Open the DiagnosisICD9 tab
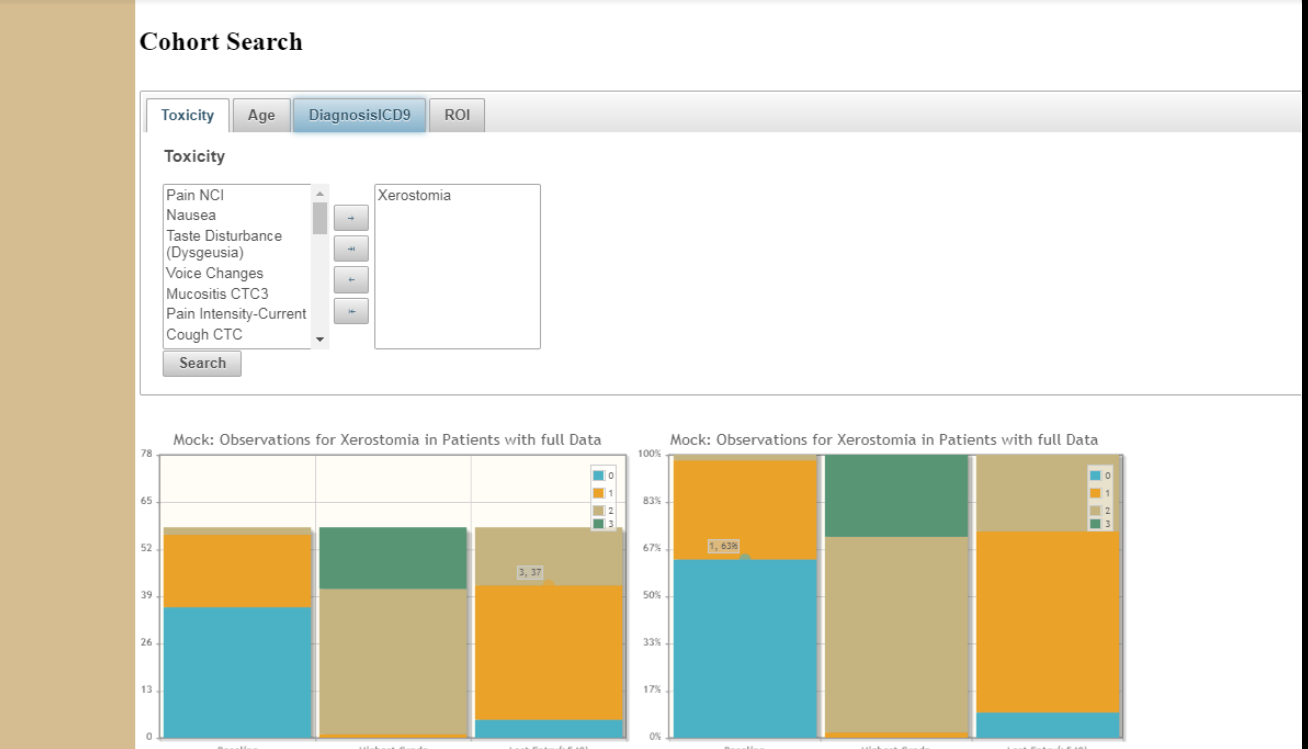 tap(359, 115)
